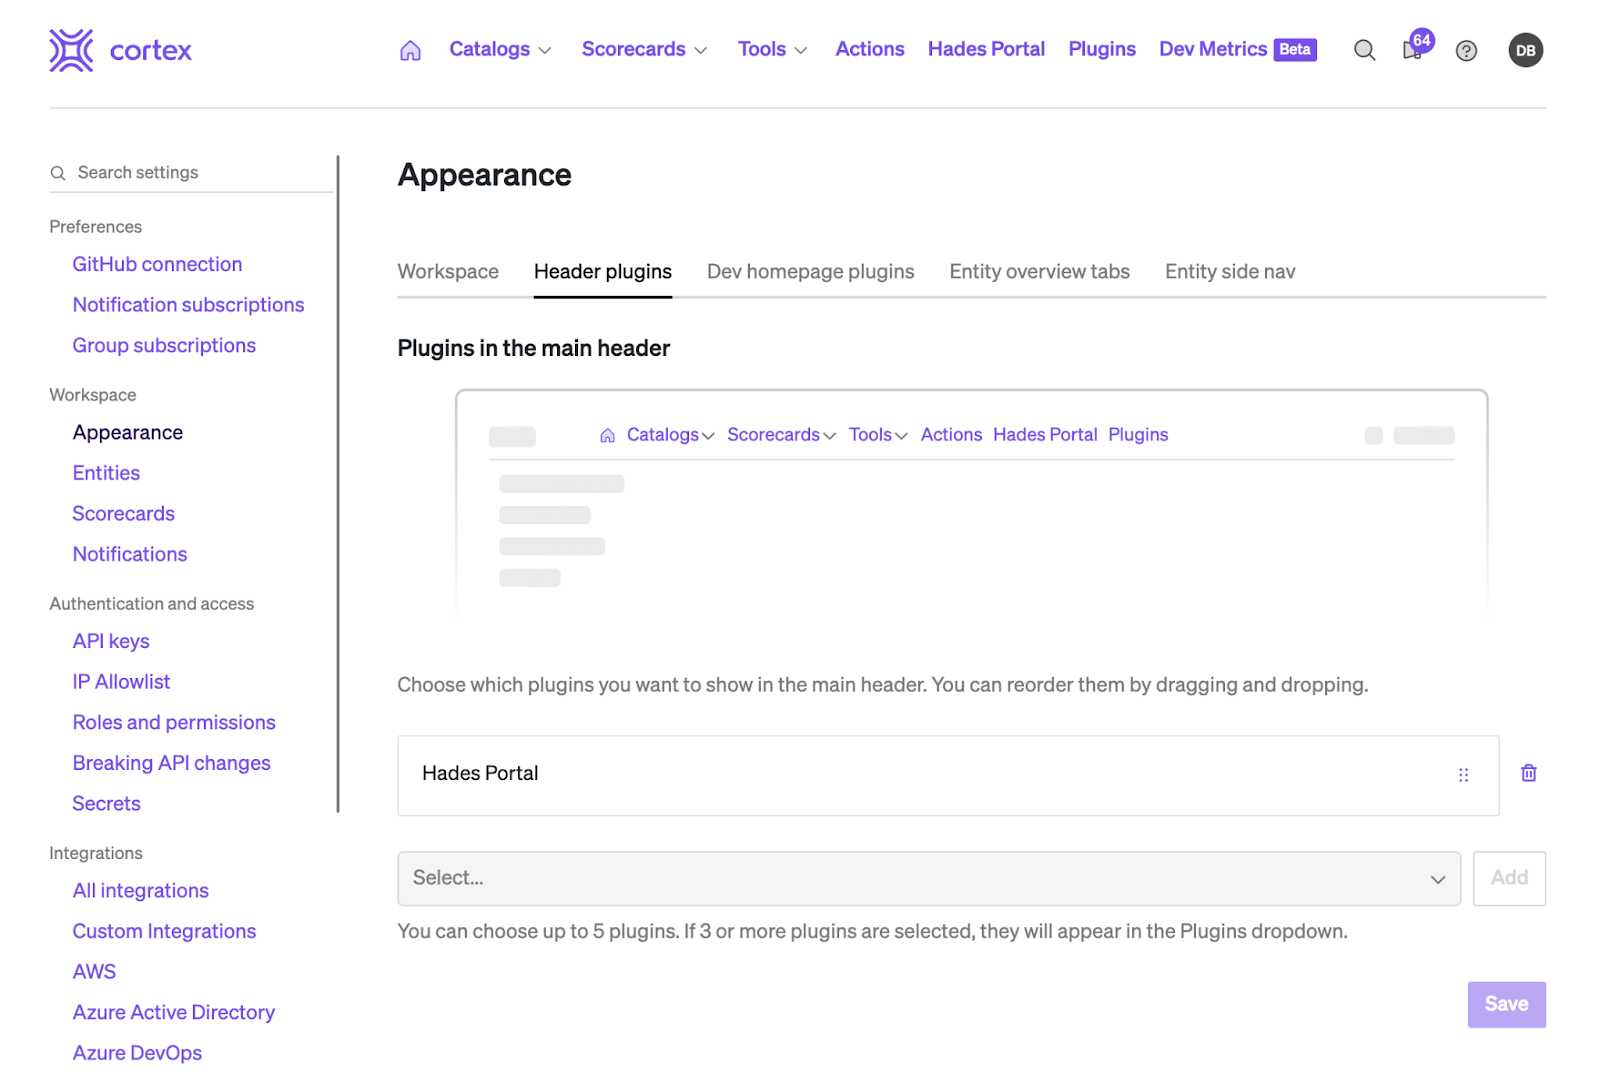Image resolution: width=1600 pixels, height=1080 pixels.
Task: Click the search icon in Search settings
Action: click(x=58, y=173)
